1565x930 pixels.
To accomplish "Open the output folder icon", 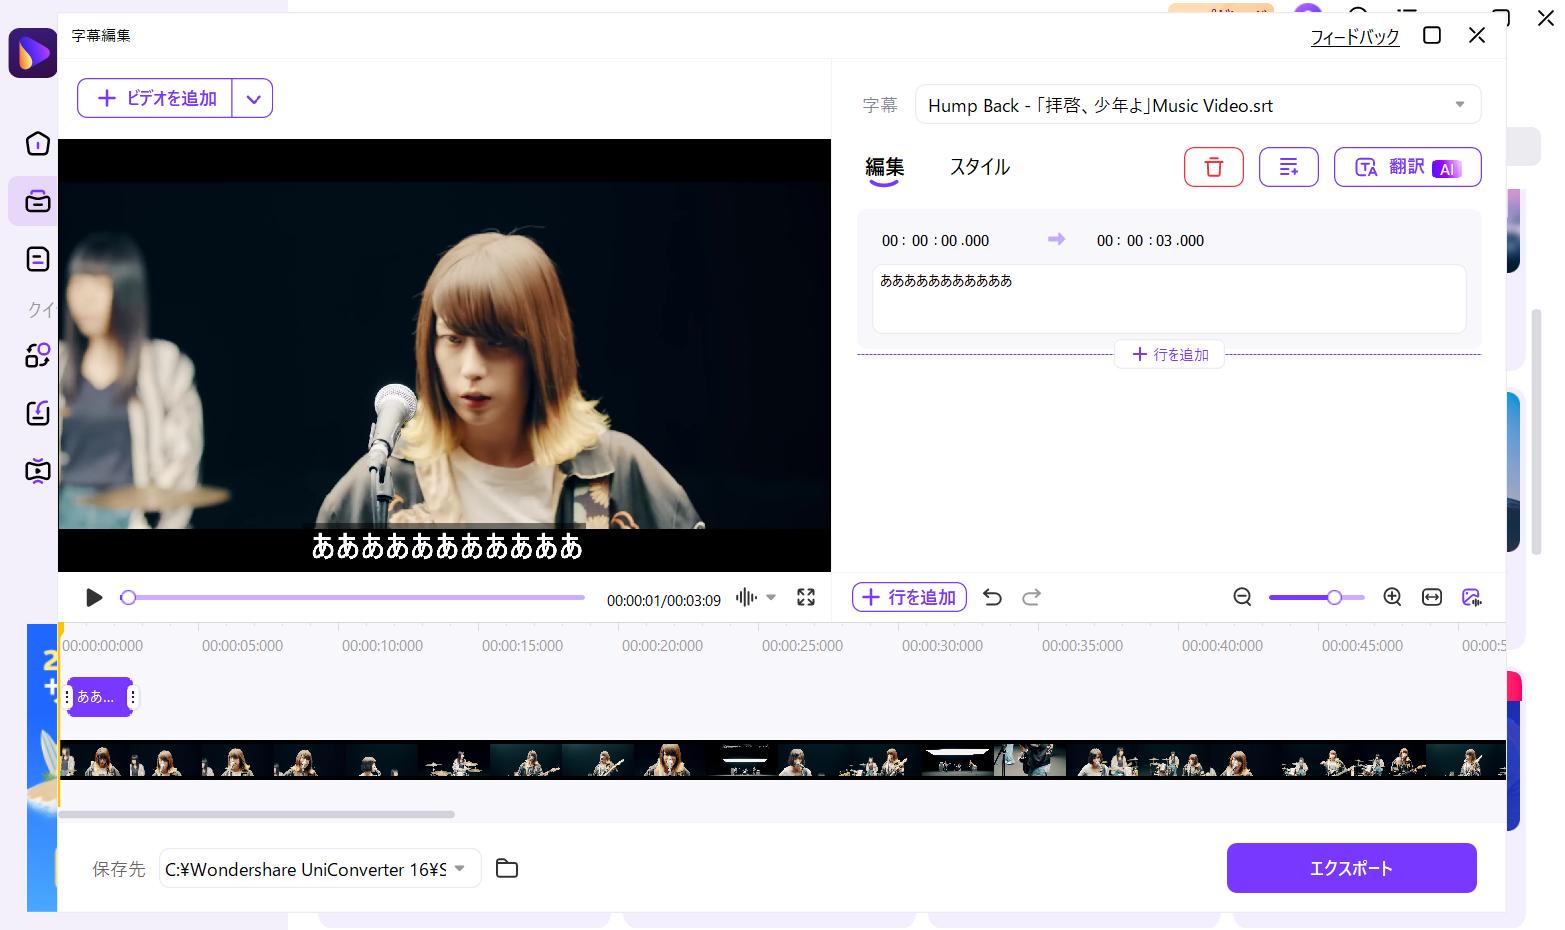I will tap(507, 868).
